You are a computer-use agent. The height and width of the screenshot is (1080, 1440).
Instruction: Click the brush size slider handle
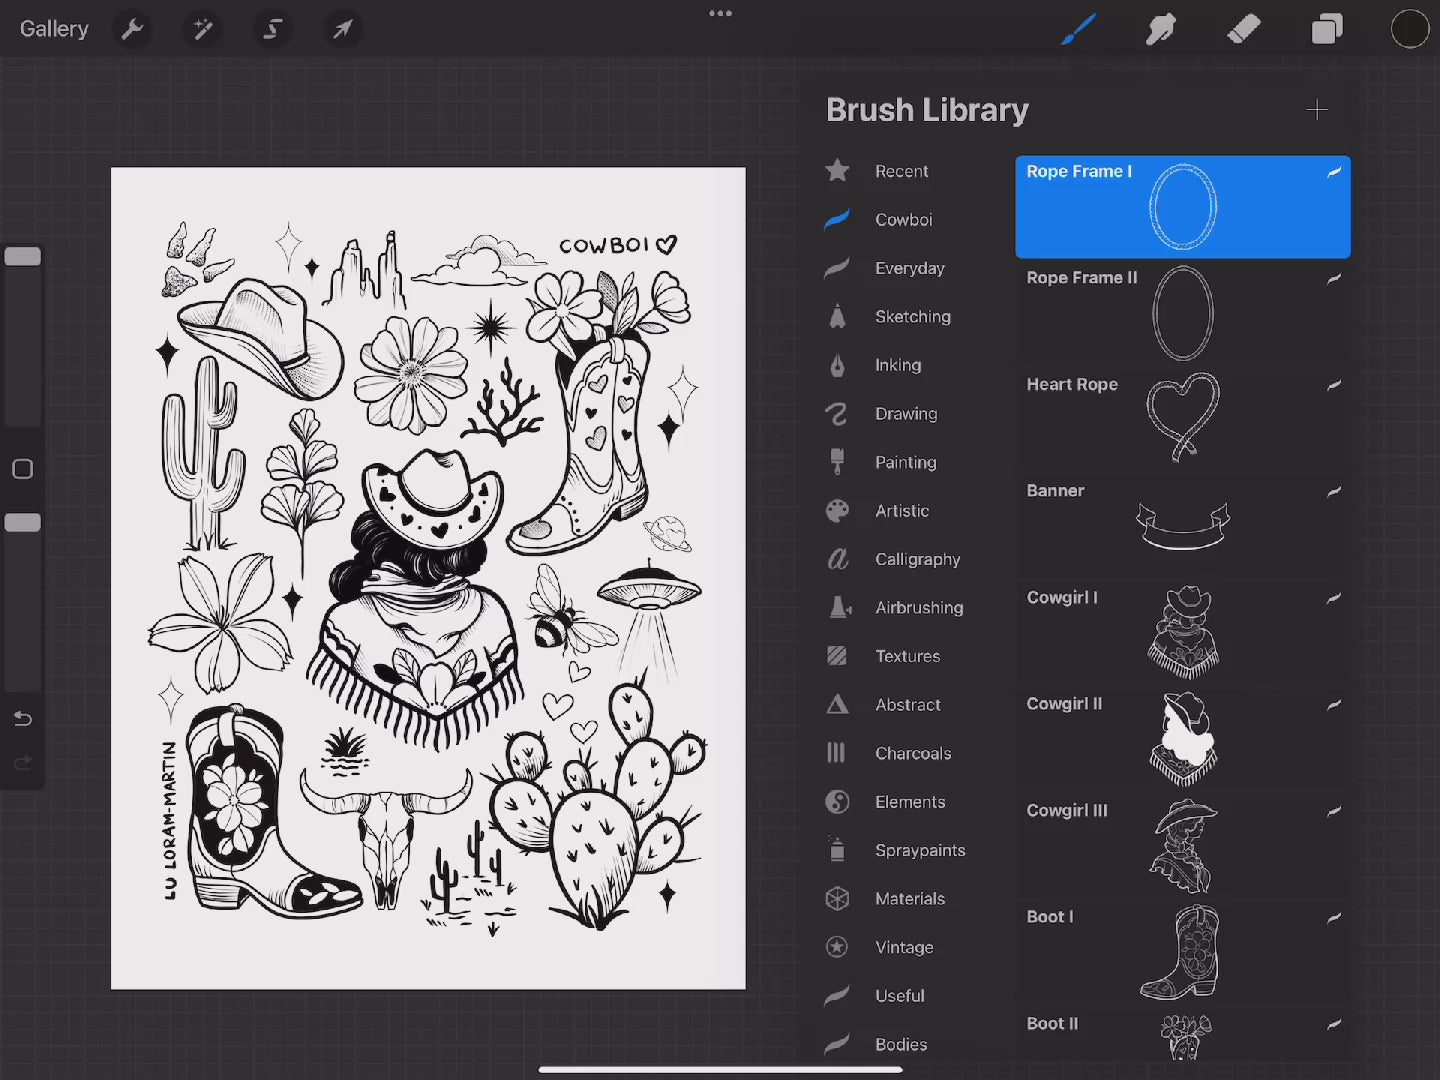coord(22,257)
